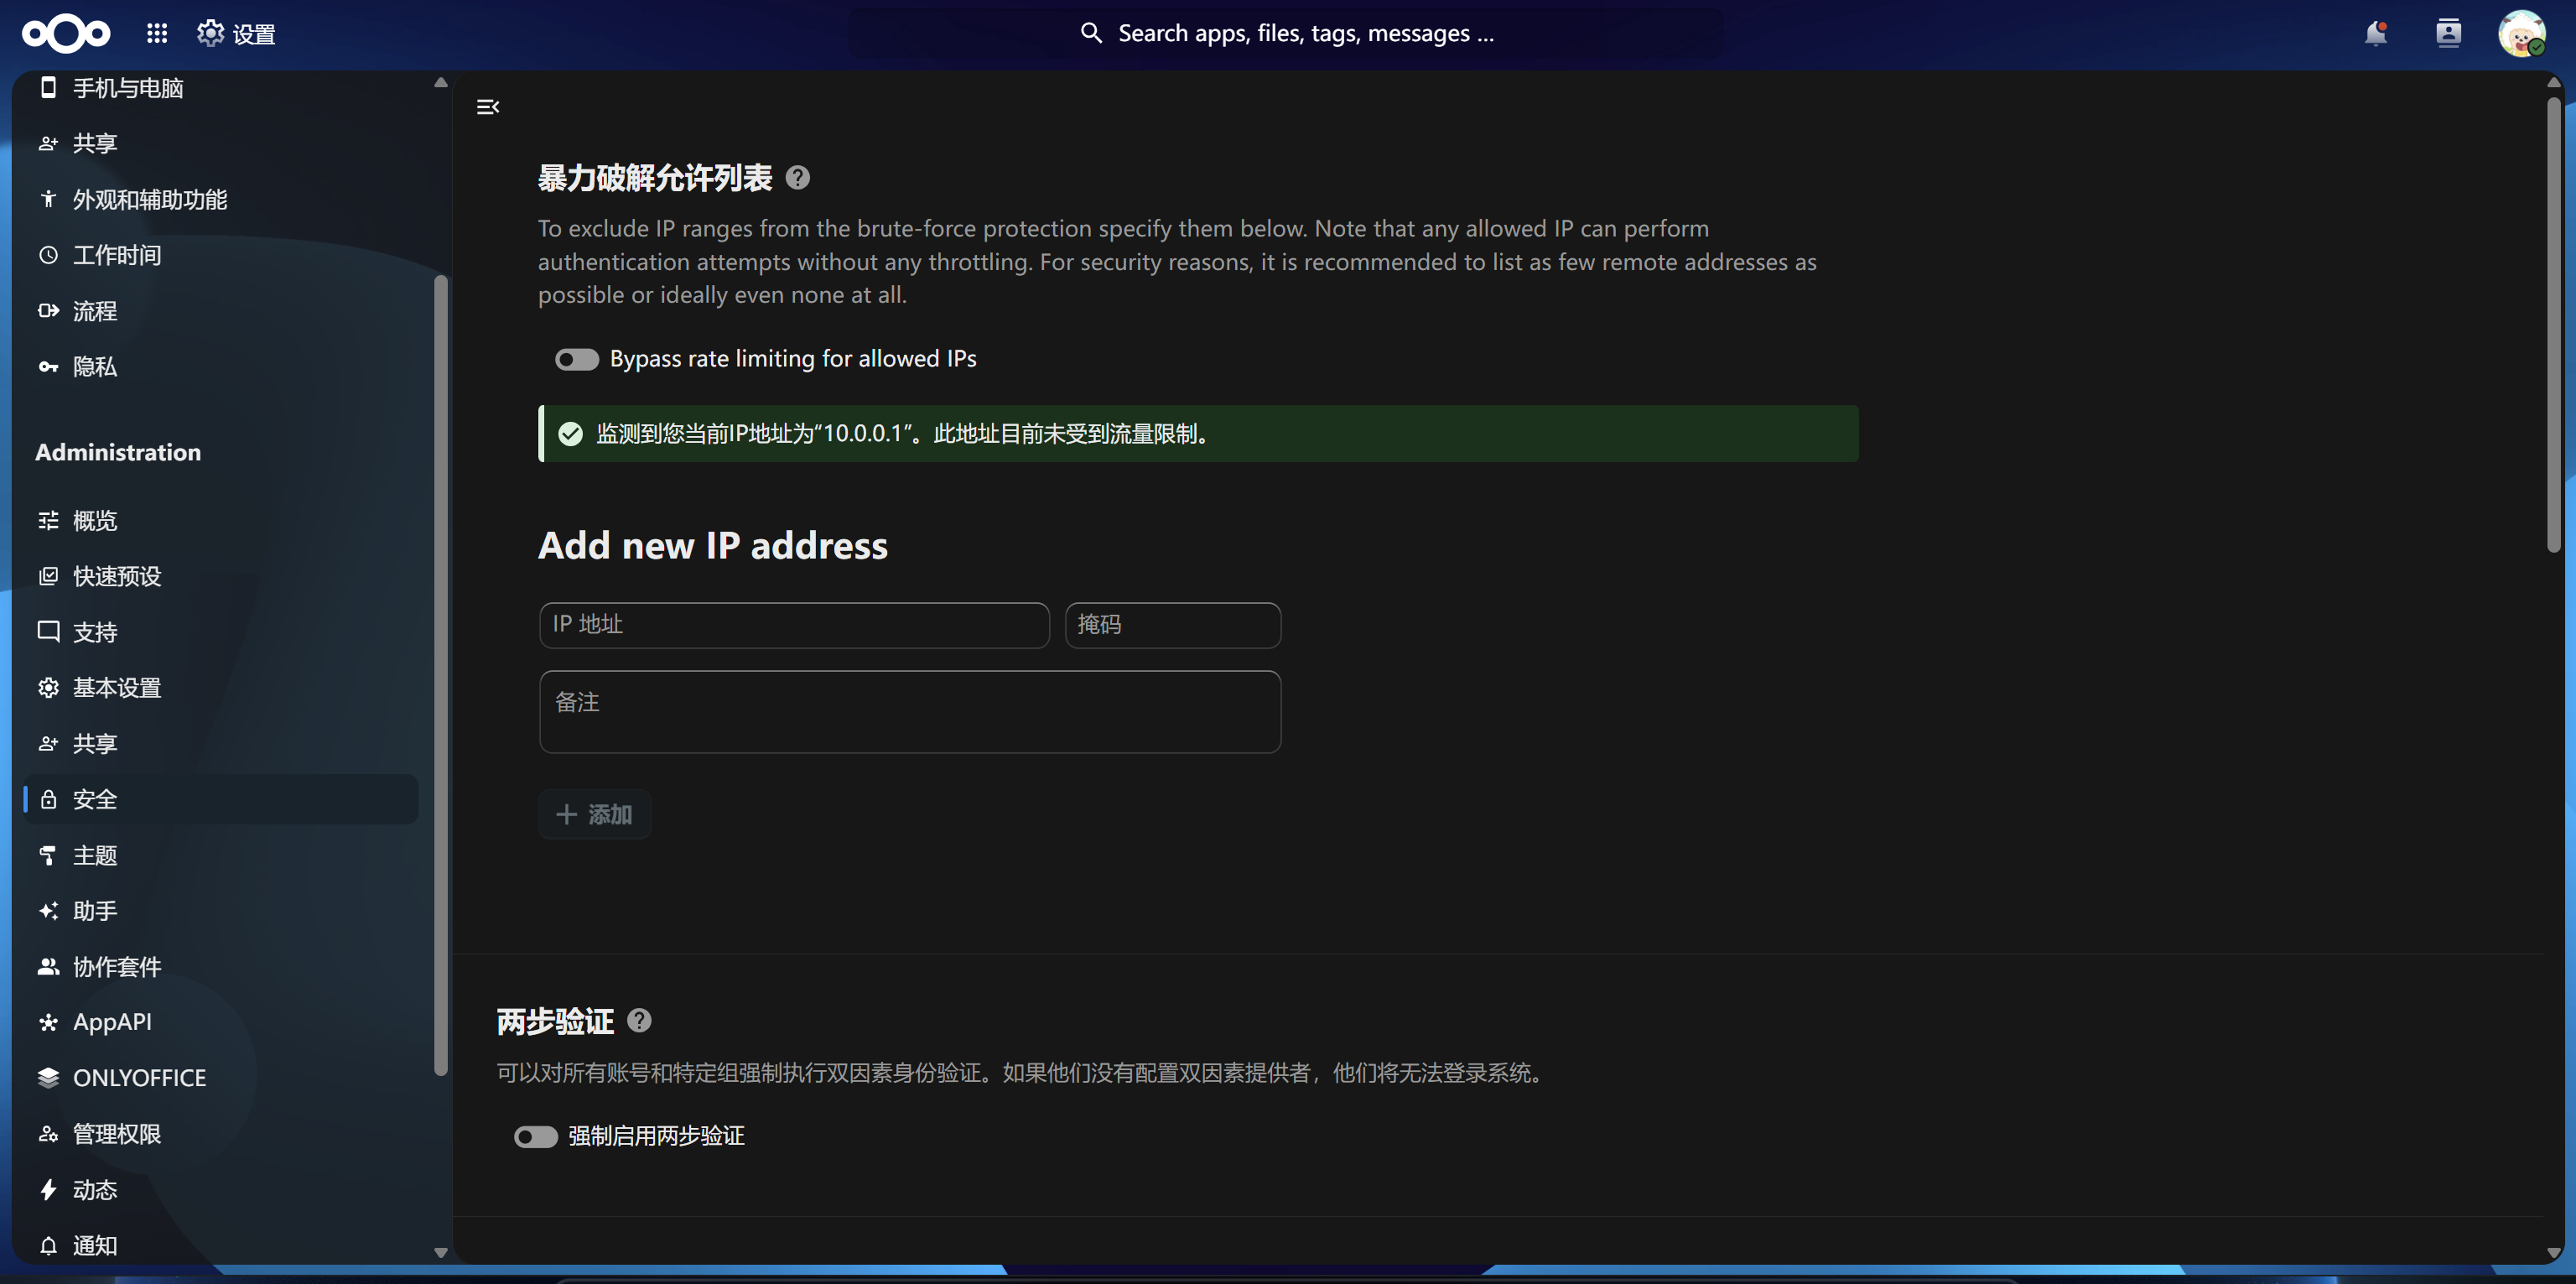The width and height of the screenshot is (2576, 1284).
Task: Focus the IP 地址 input field
Action: 794,625
